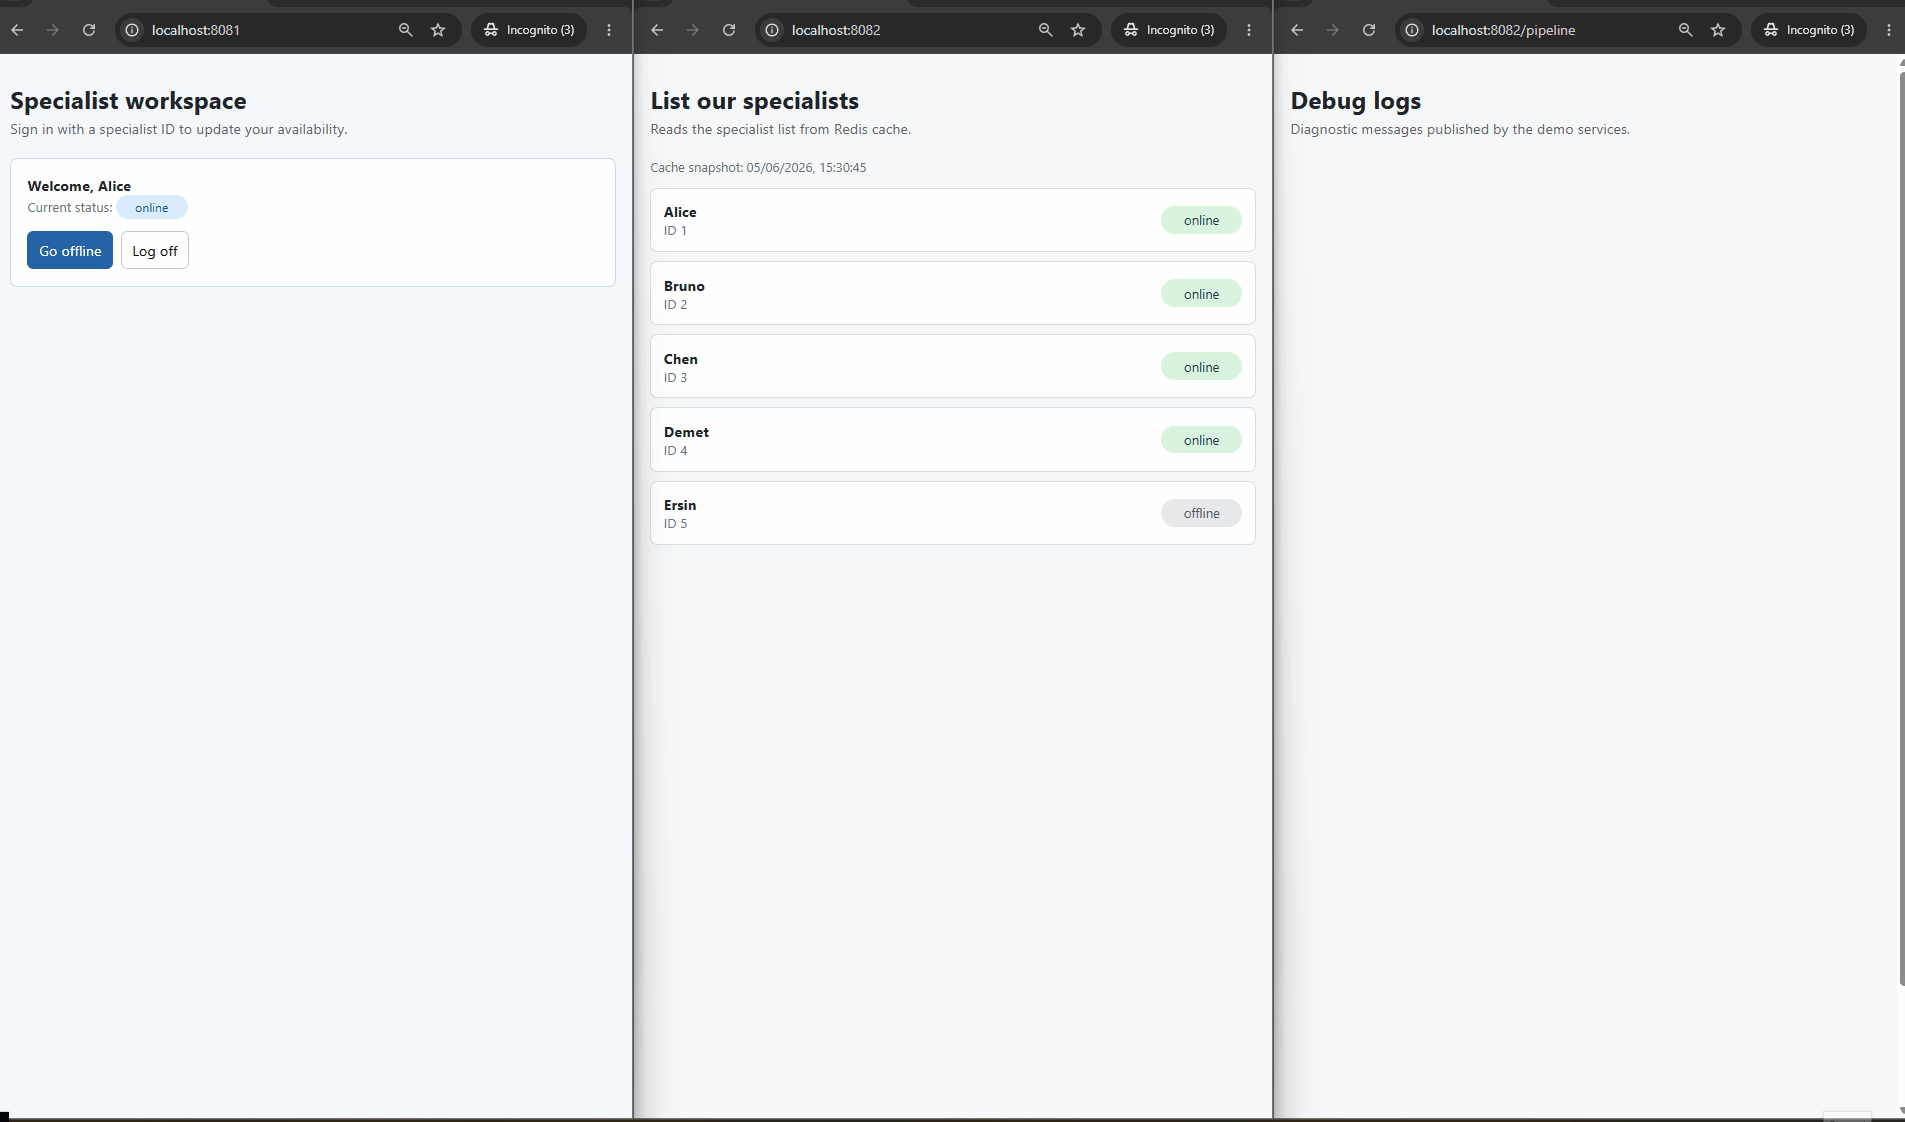Open zoom icon in localhost:8081 address bar
This screenshot has width=1905, height=1122.
[406, 30]
